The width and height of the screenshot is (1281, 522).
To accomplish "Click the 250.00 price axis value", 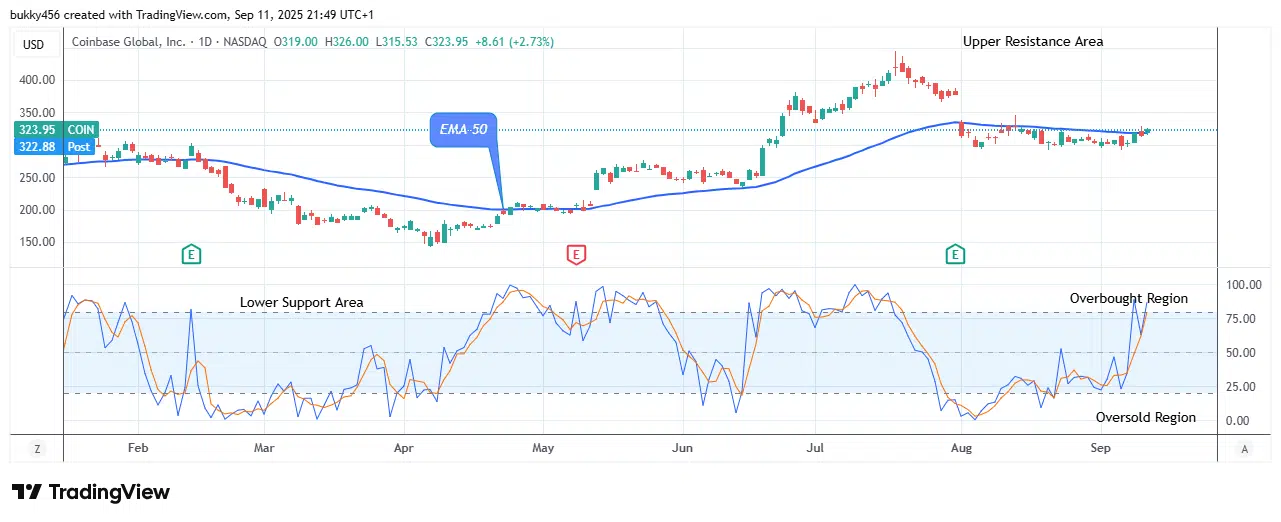I will [x=36, y=178].
